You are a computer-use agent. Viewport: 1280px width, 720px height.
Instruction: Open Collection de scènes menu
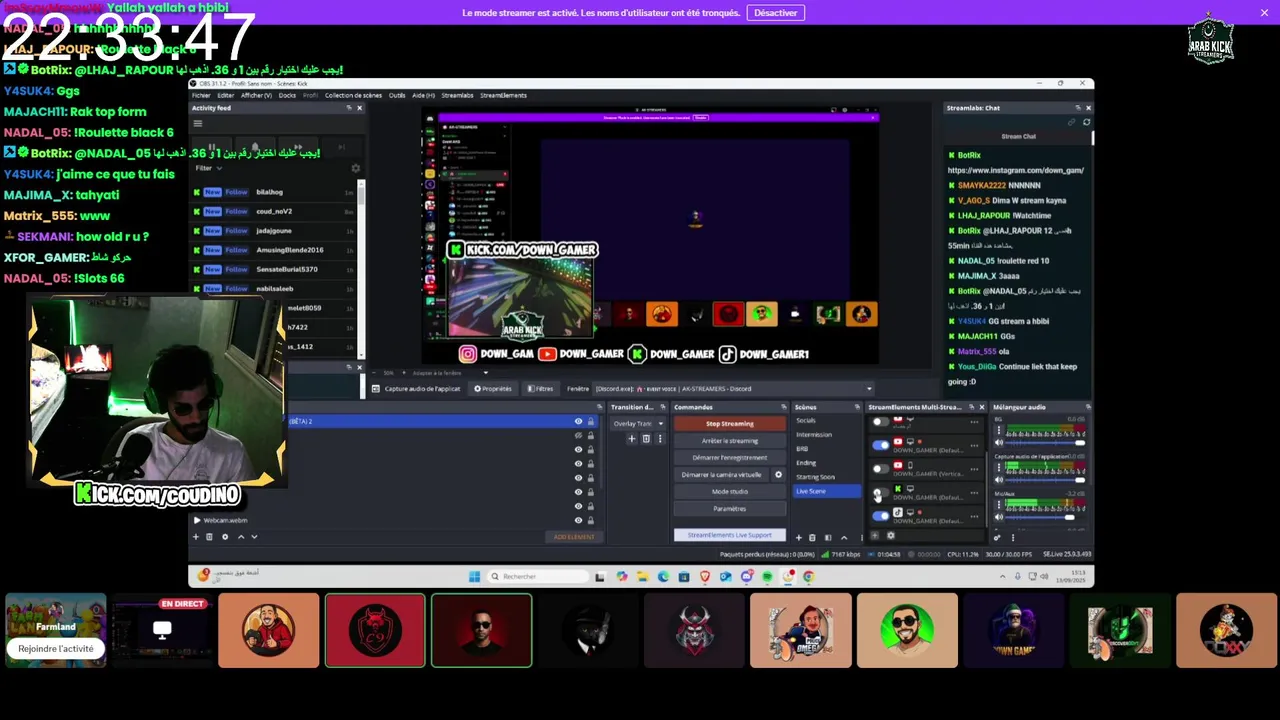pos(353,95)
